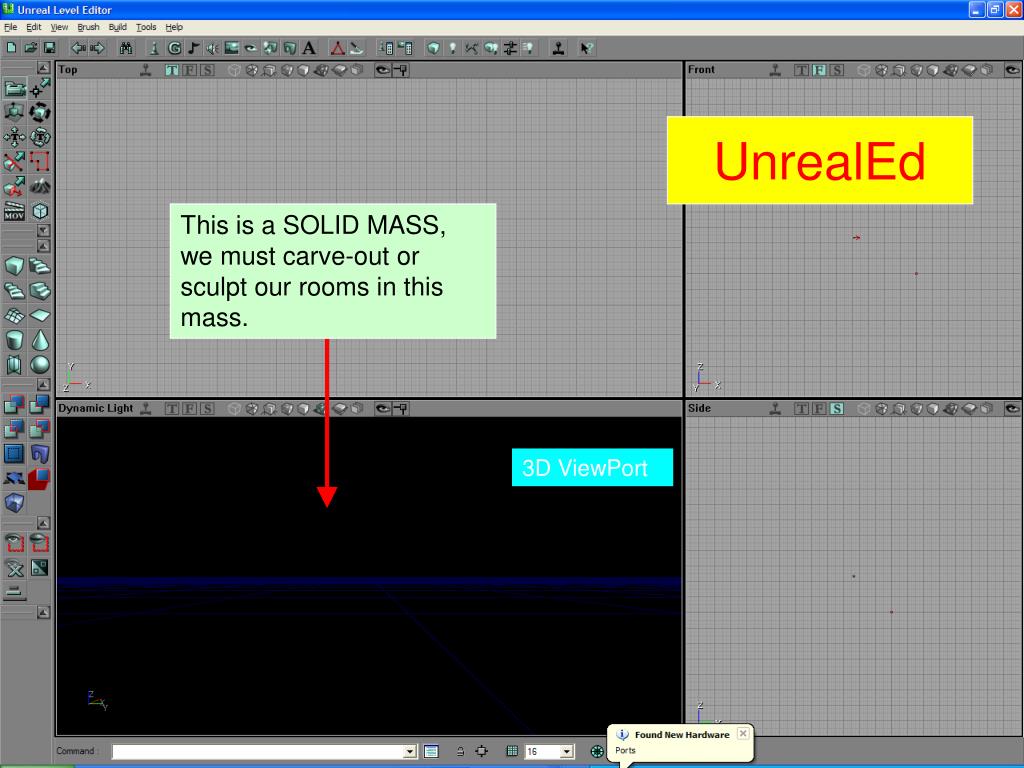The image size is (1024, 768).
Task: Open the full log window icon beside Command
Action: coord(431,751)
